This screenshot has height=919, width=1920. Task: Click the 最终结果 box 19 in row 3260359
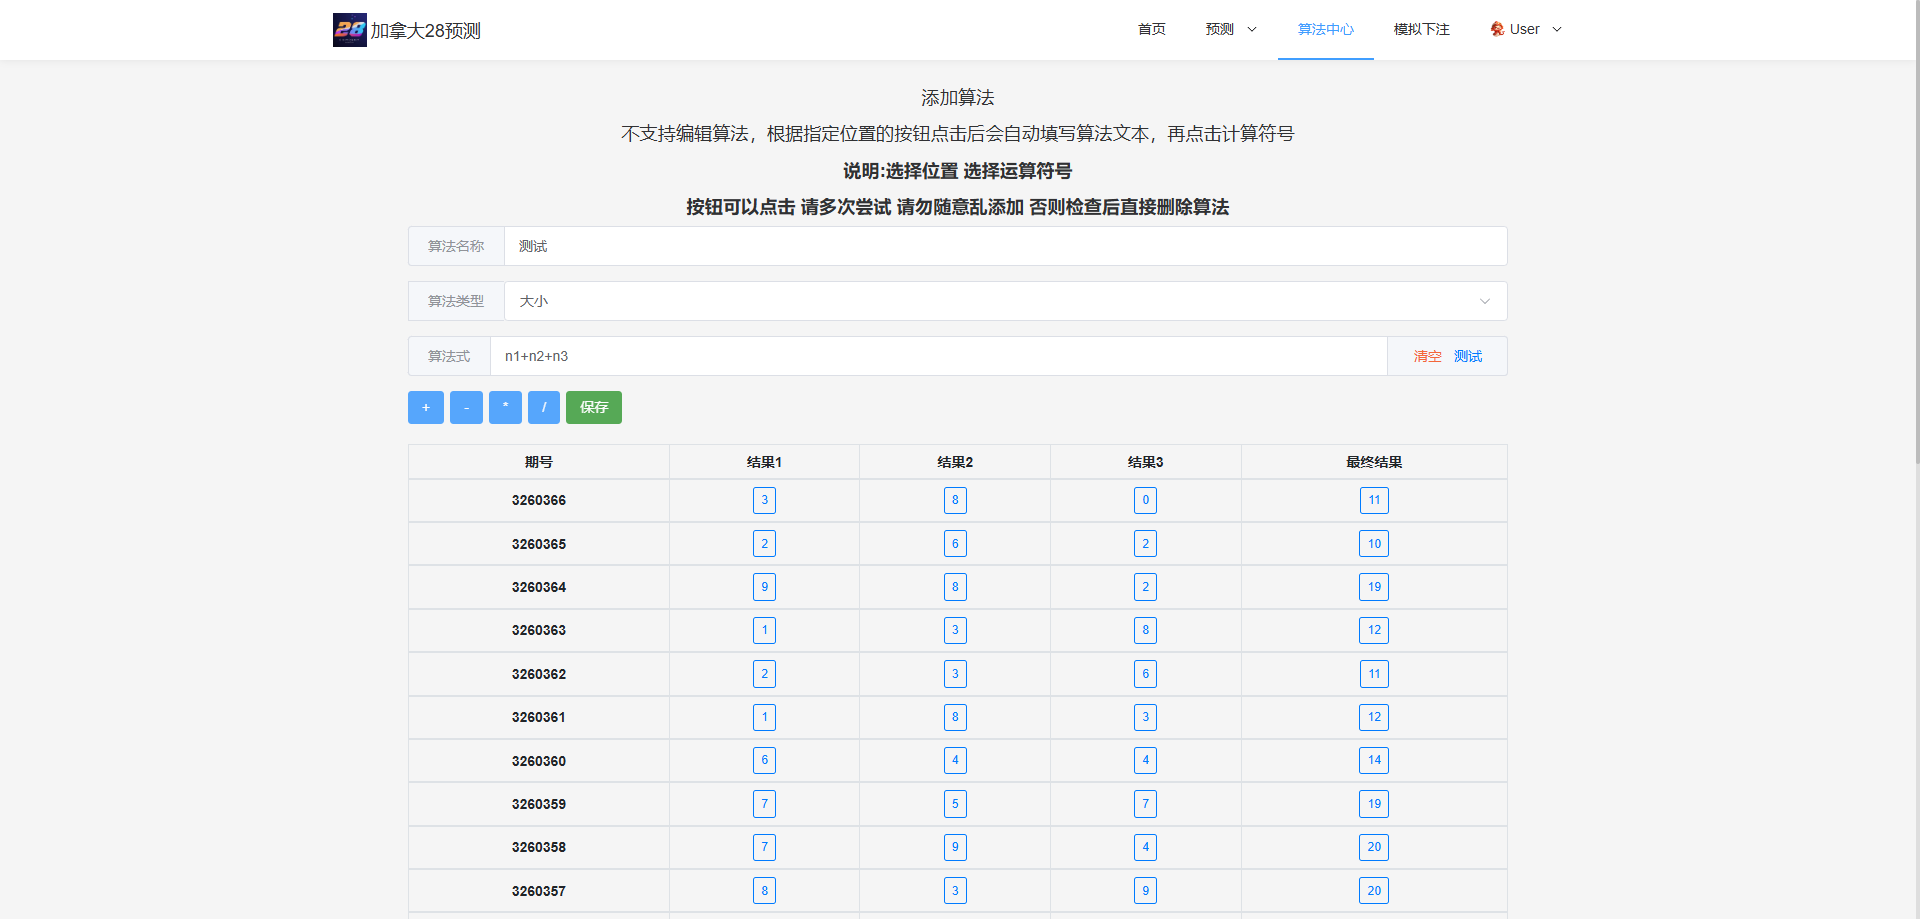point(1374,804)
